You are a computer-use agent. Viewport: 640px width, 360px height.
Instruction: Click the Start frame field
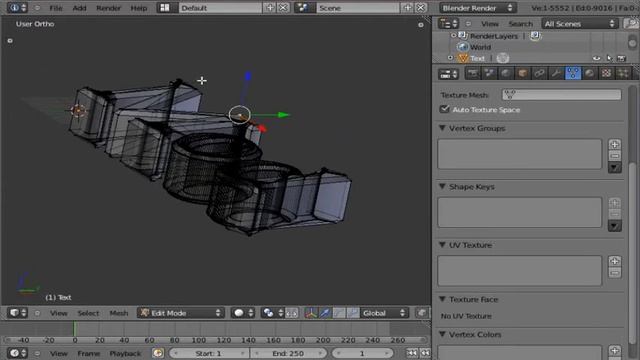209,353
